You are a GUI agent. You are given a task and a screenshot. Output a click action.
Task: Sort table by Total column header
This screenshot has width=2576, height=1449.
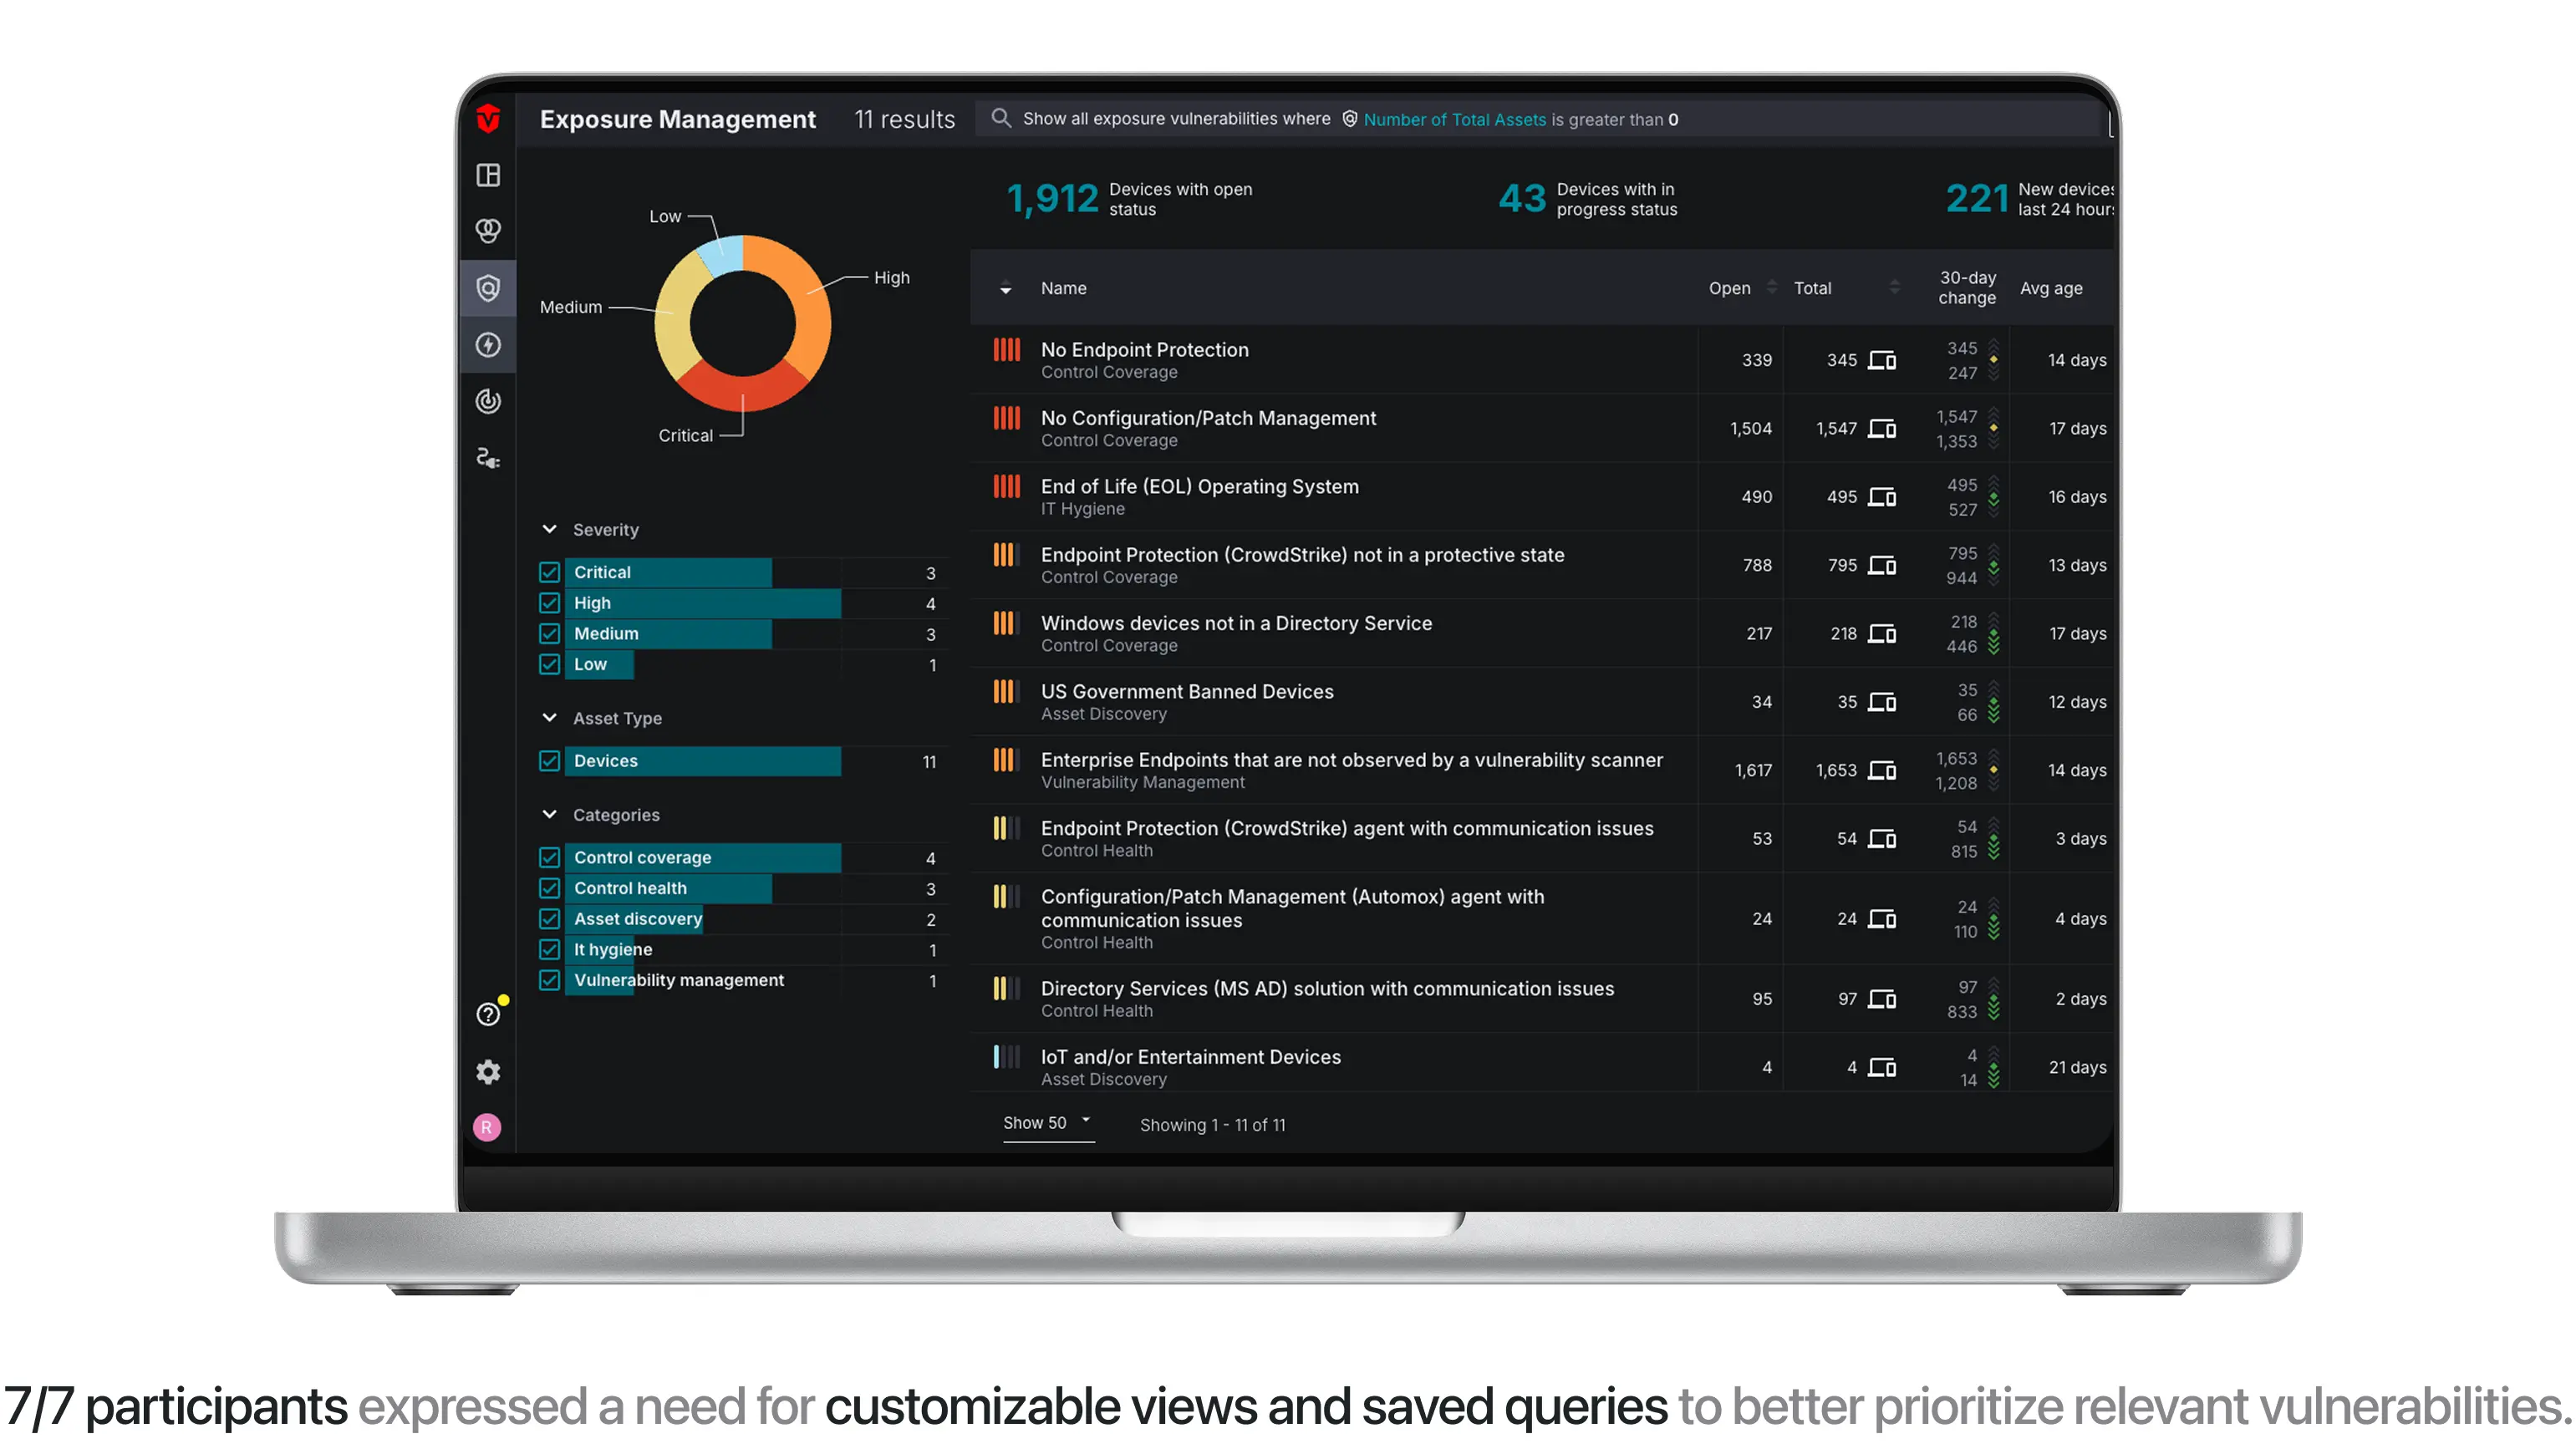tap(1813, 288)
